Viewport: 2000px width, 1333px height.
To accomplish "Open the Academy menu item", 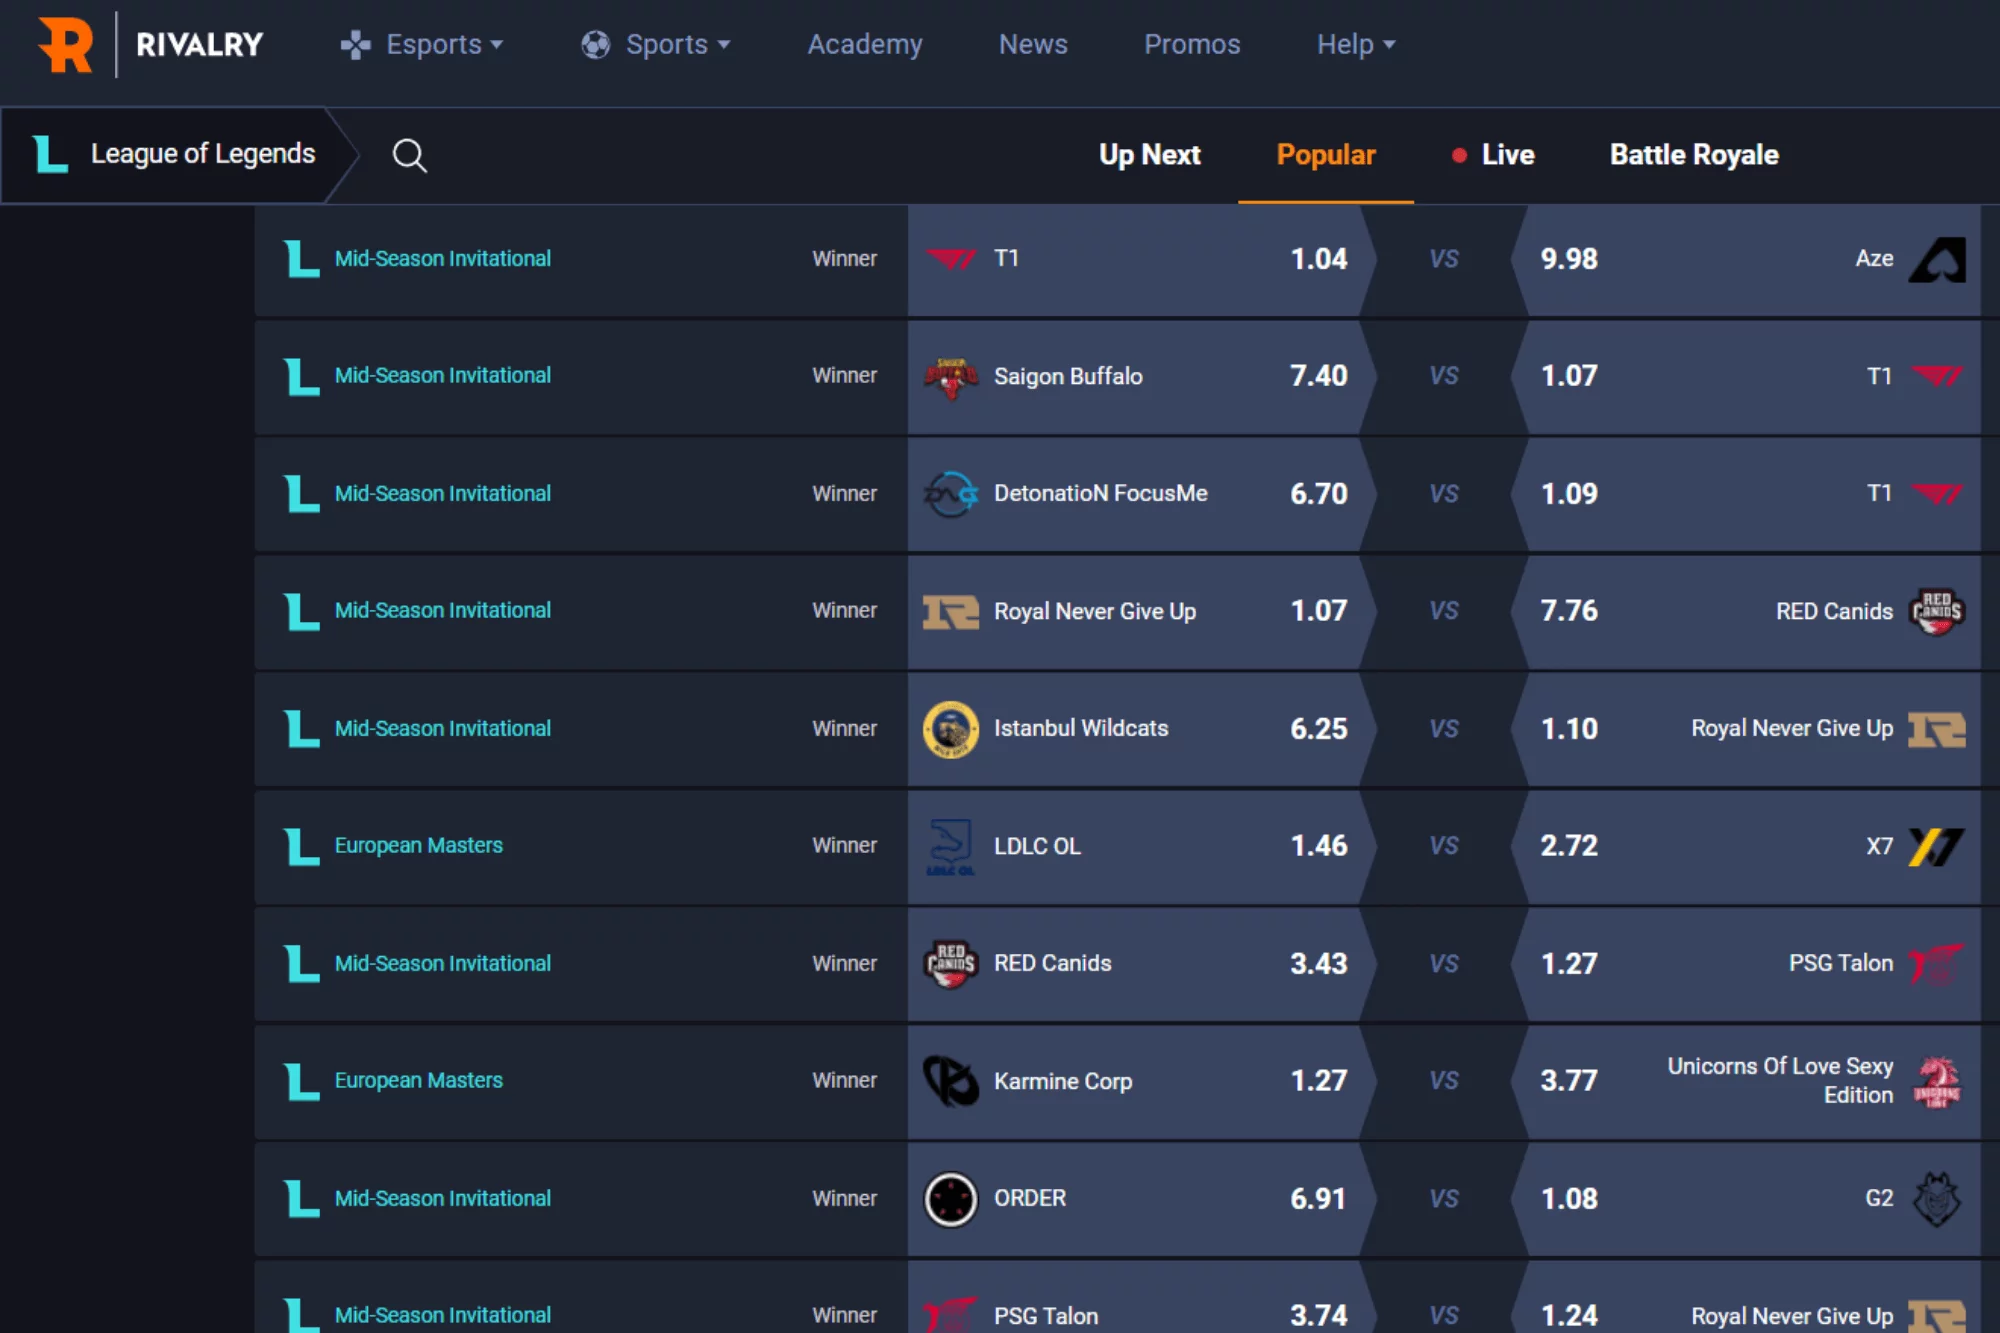I will click(865, 45).
